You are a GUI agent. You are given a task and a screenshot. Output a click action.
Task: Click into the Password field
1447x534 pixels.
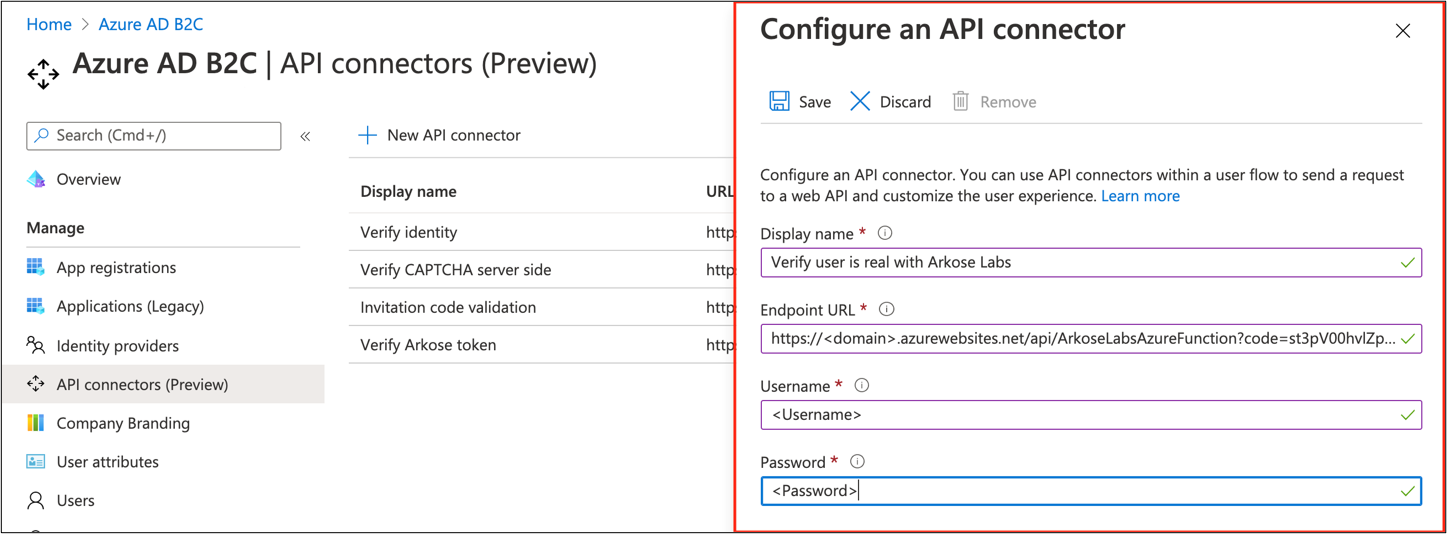[1091, 491]
